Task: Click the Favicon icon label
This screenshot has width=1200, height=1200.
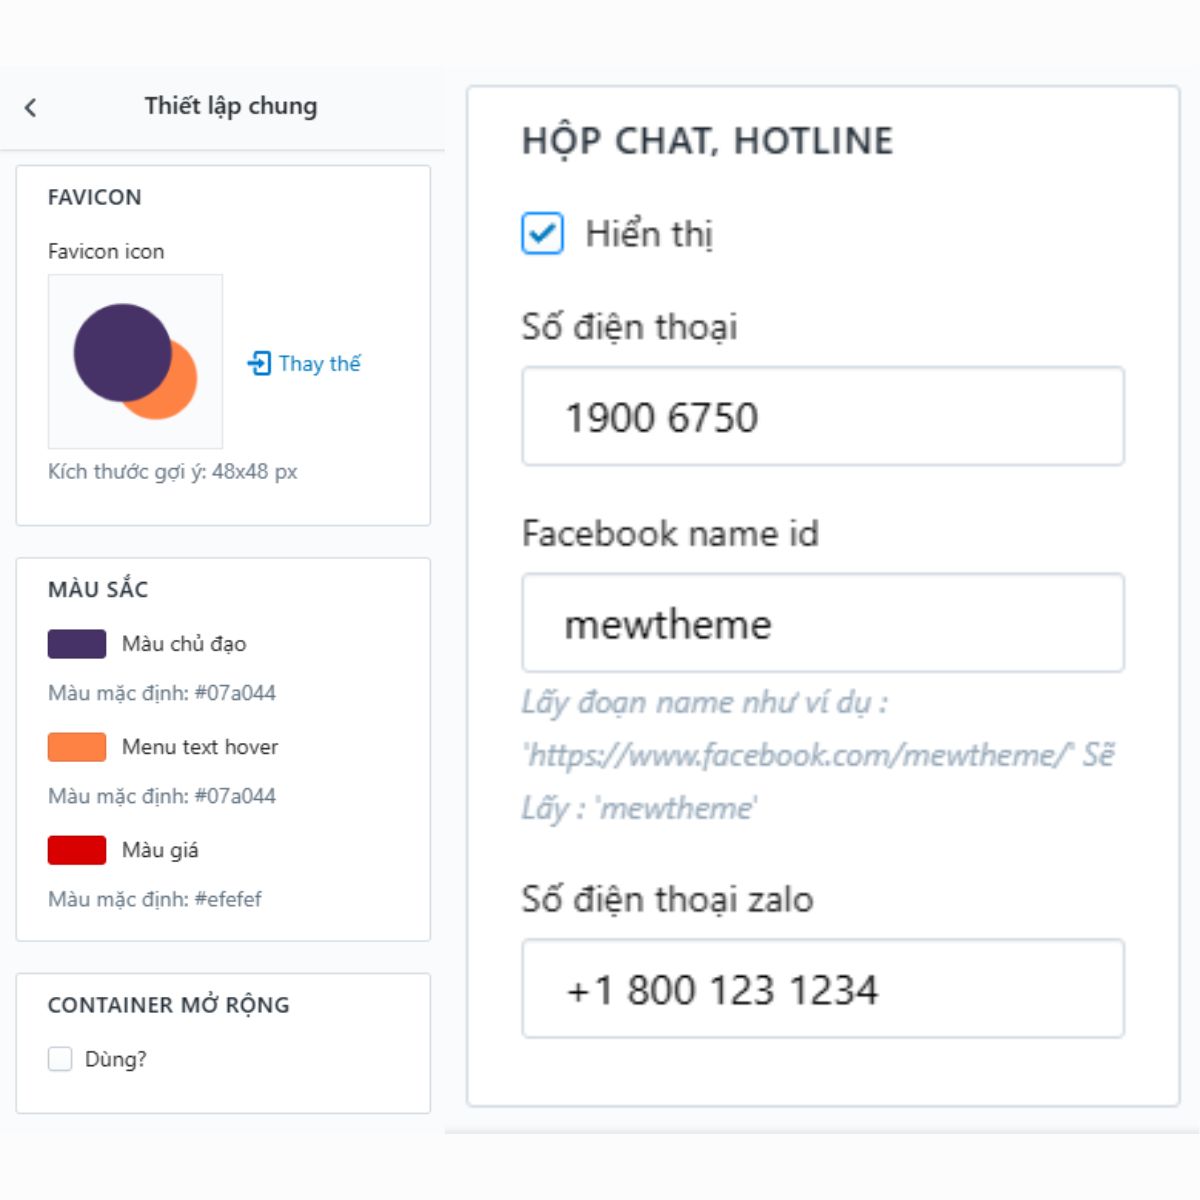Action: coord(106,251)
